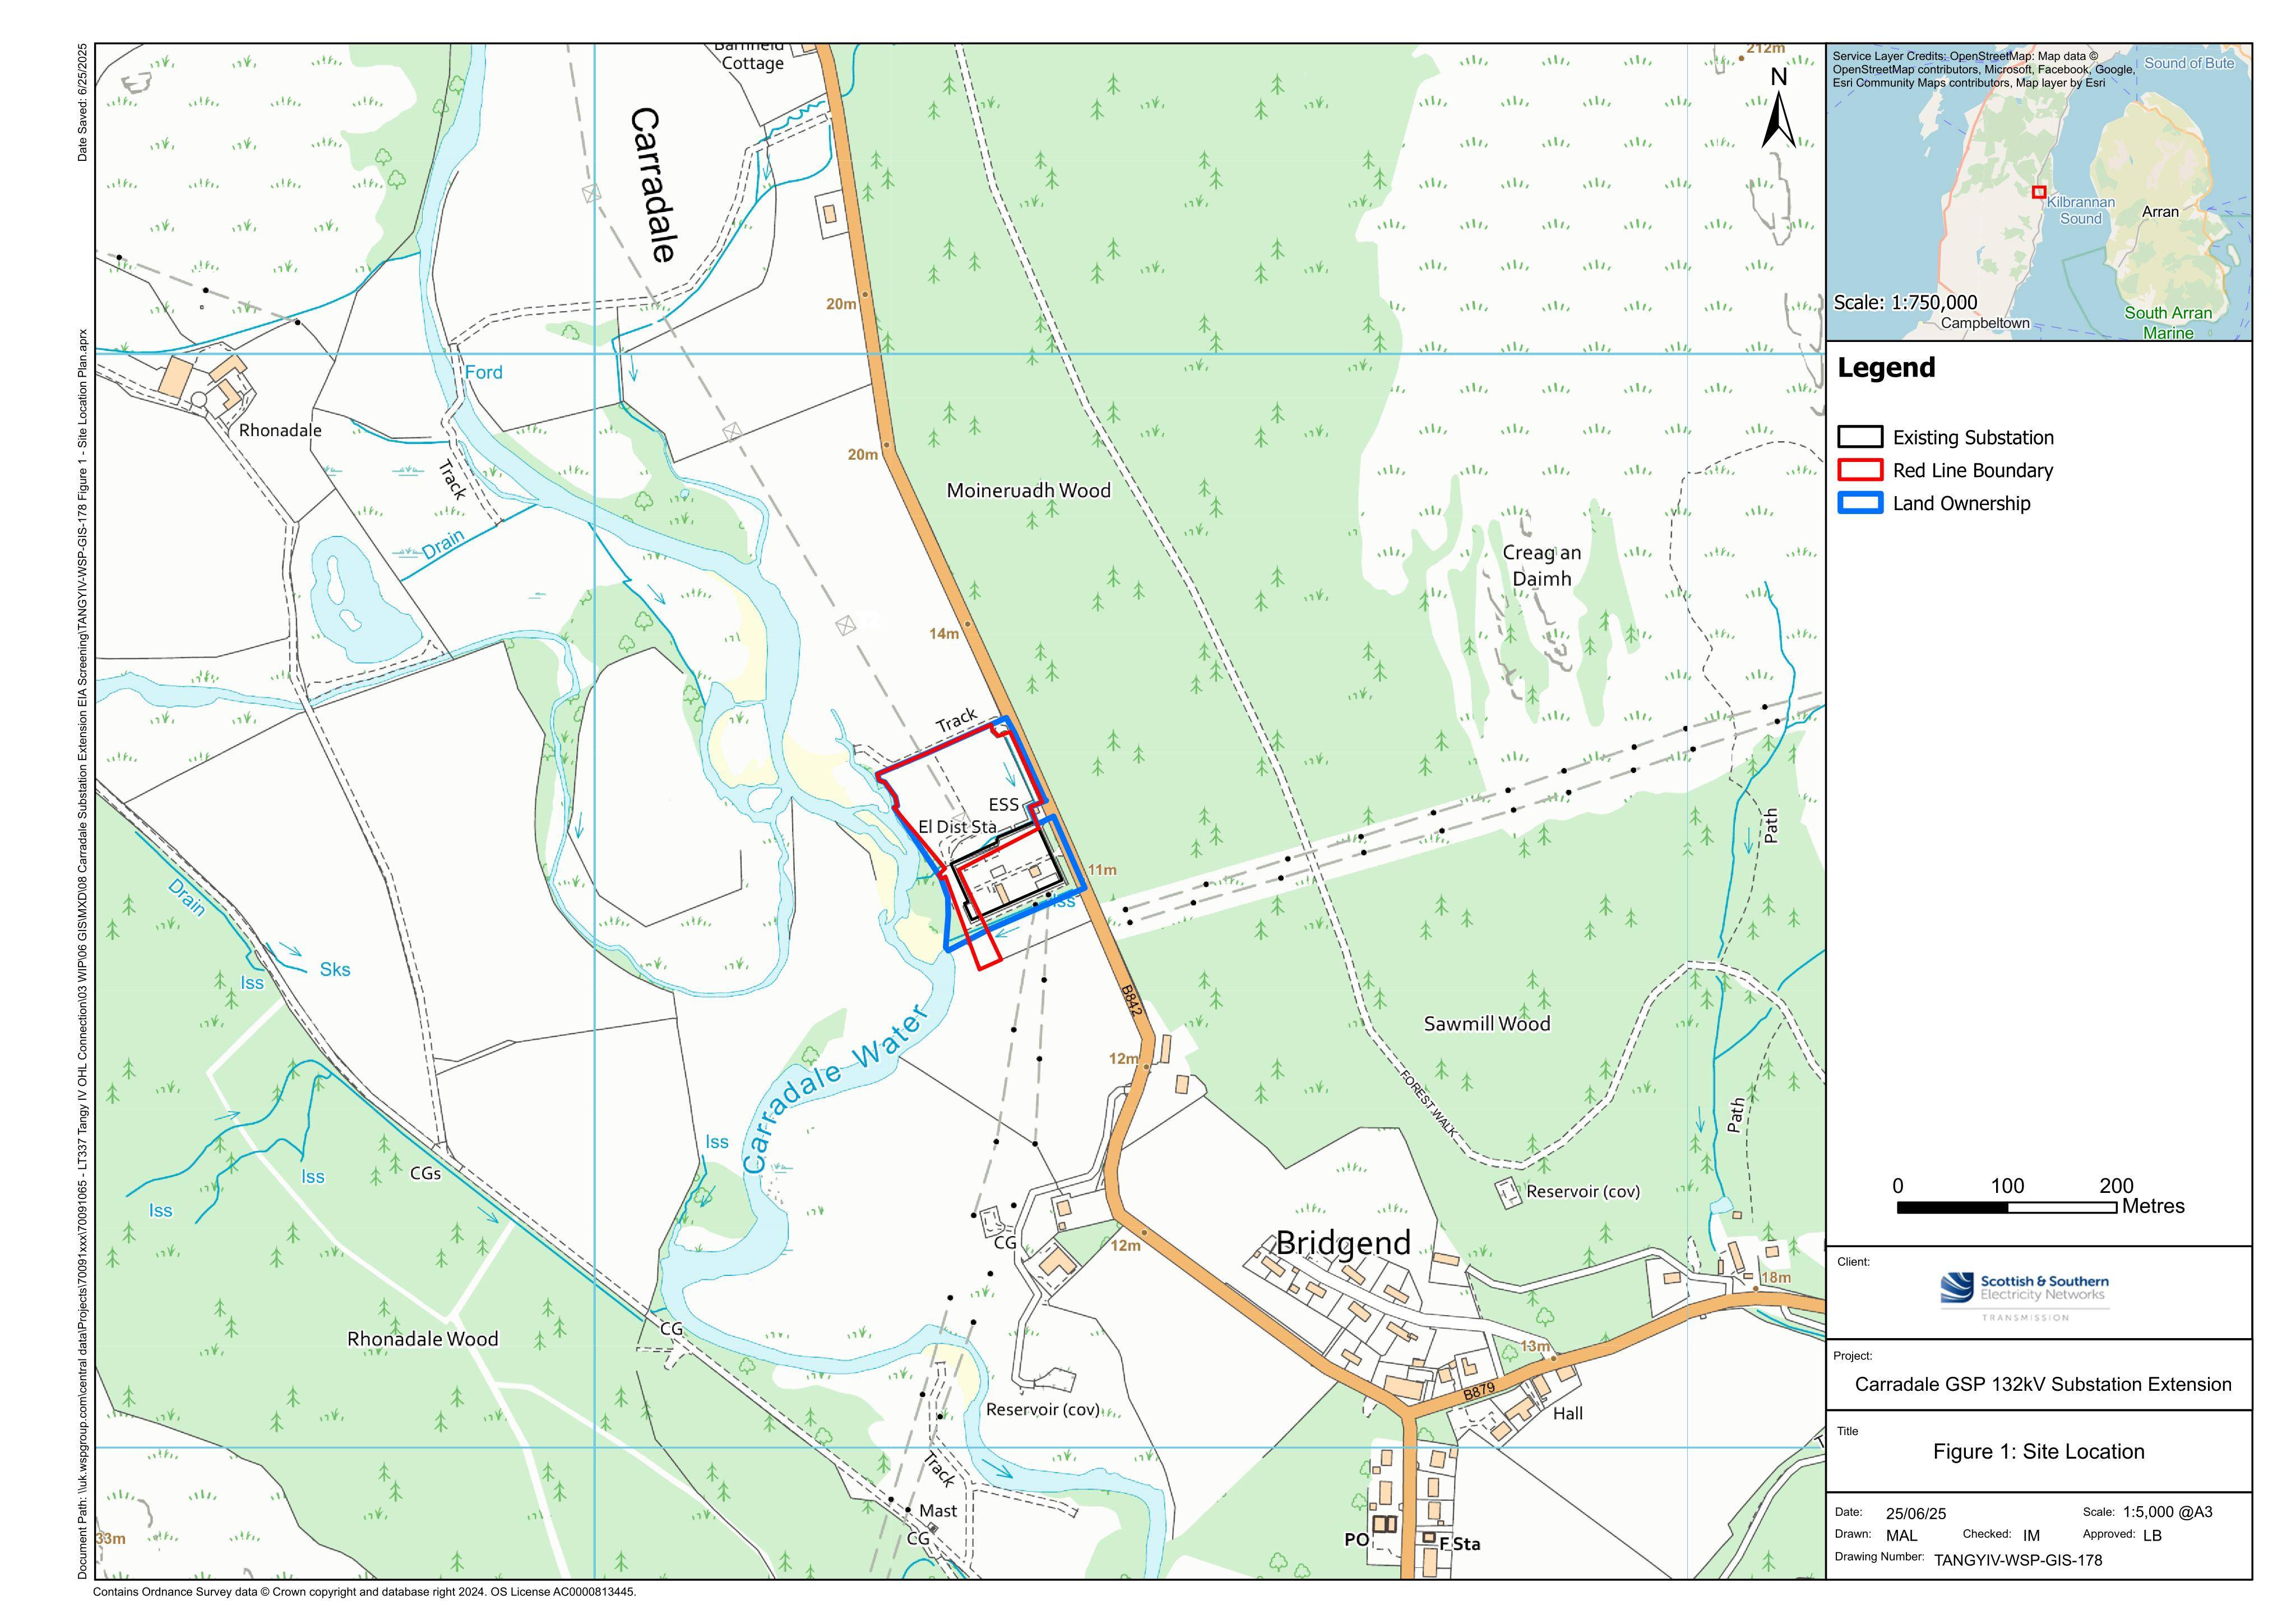Click the 'Figure 1: Site Location' title
The image size is (2296, 1624).
2038,1452
